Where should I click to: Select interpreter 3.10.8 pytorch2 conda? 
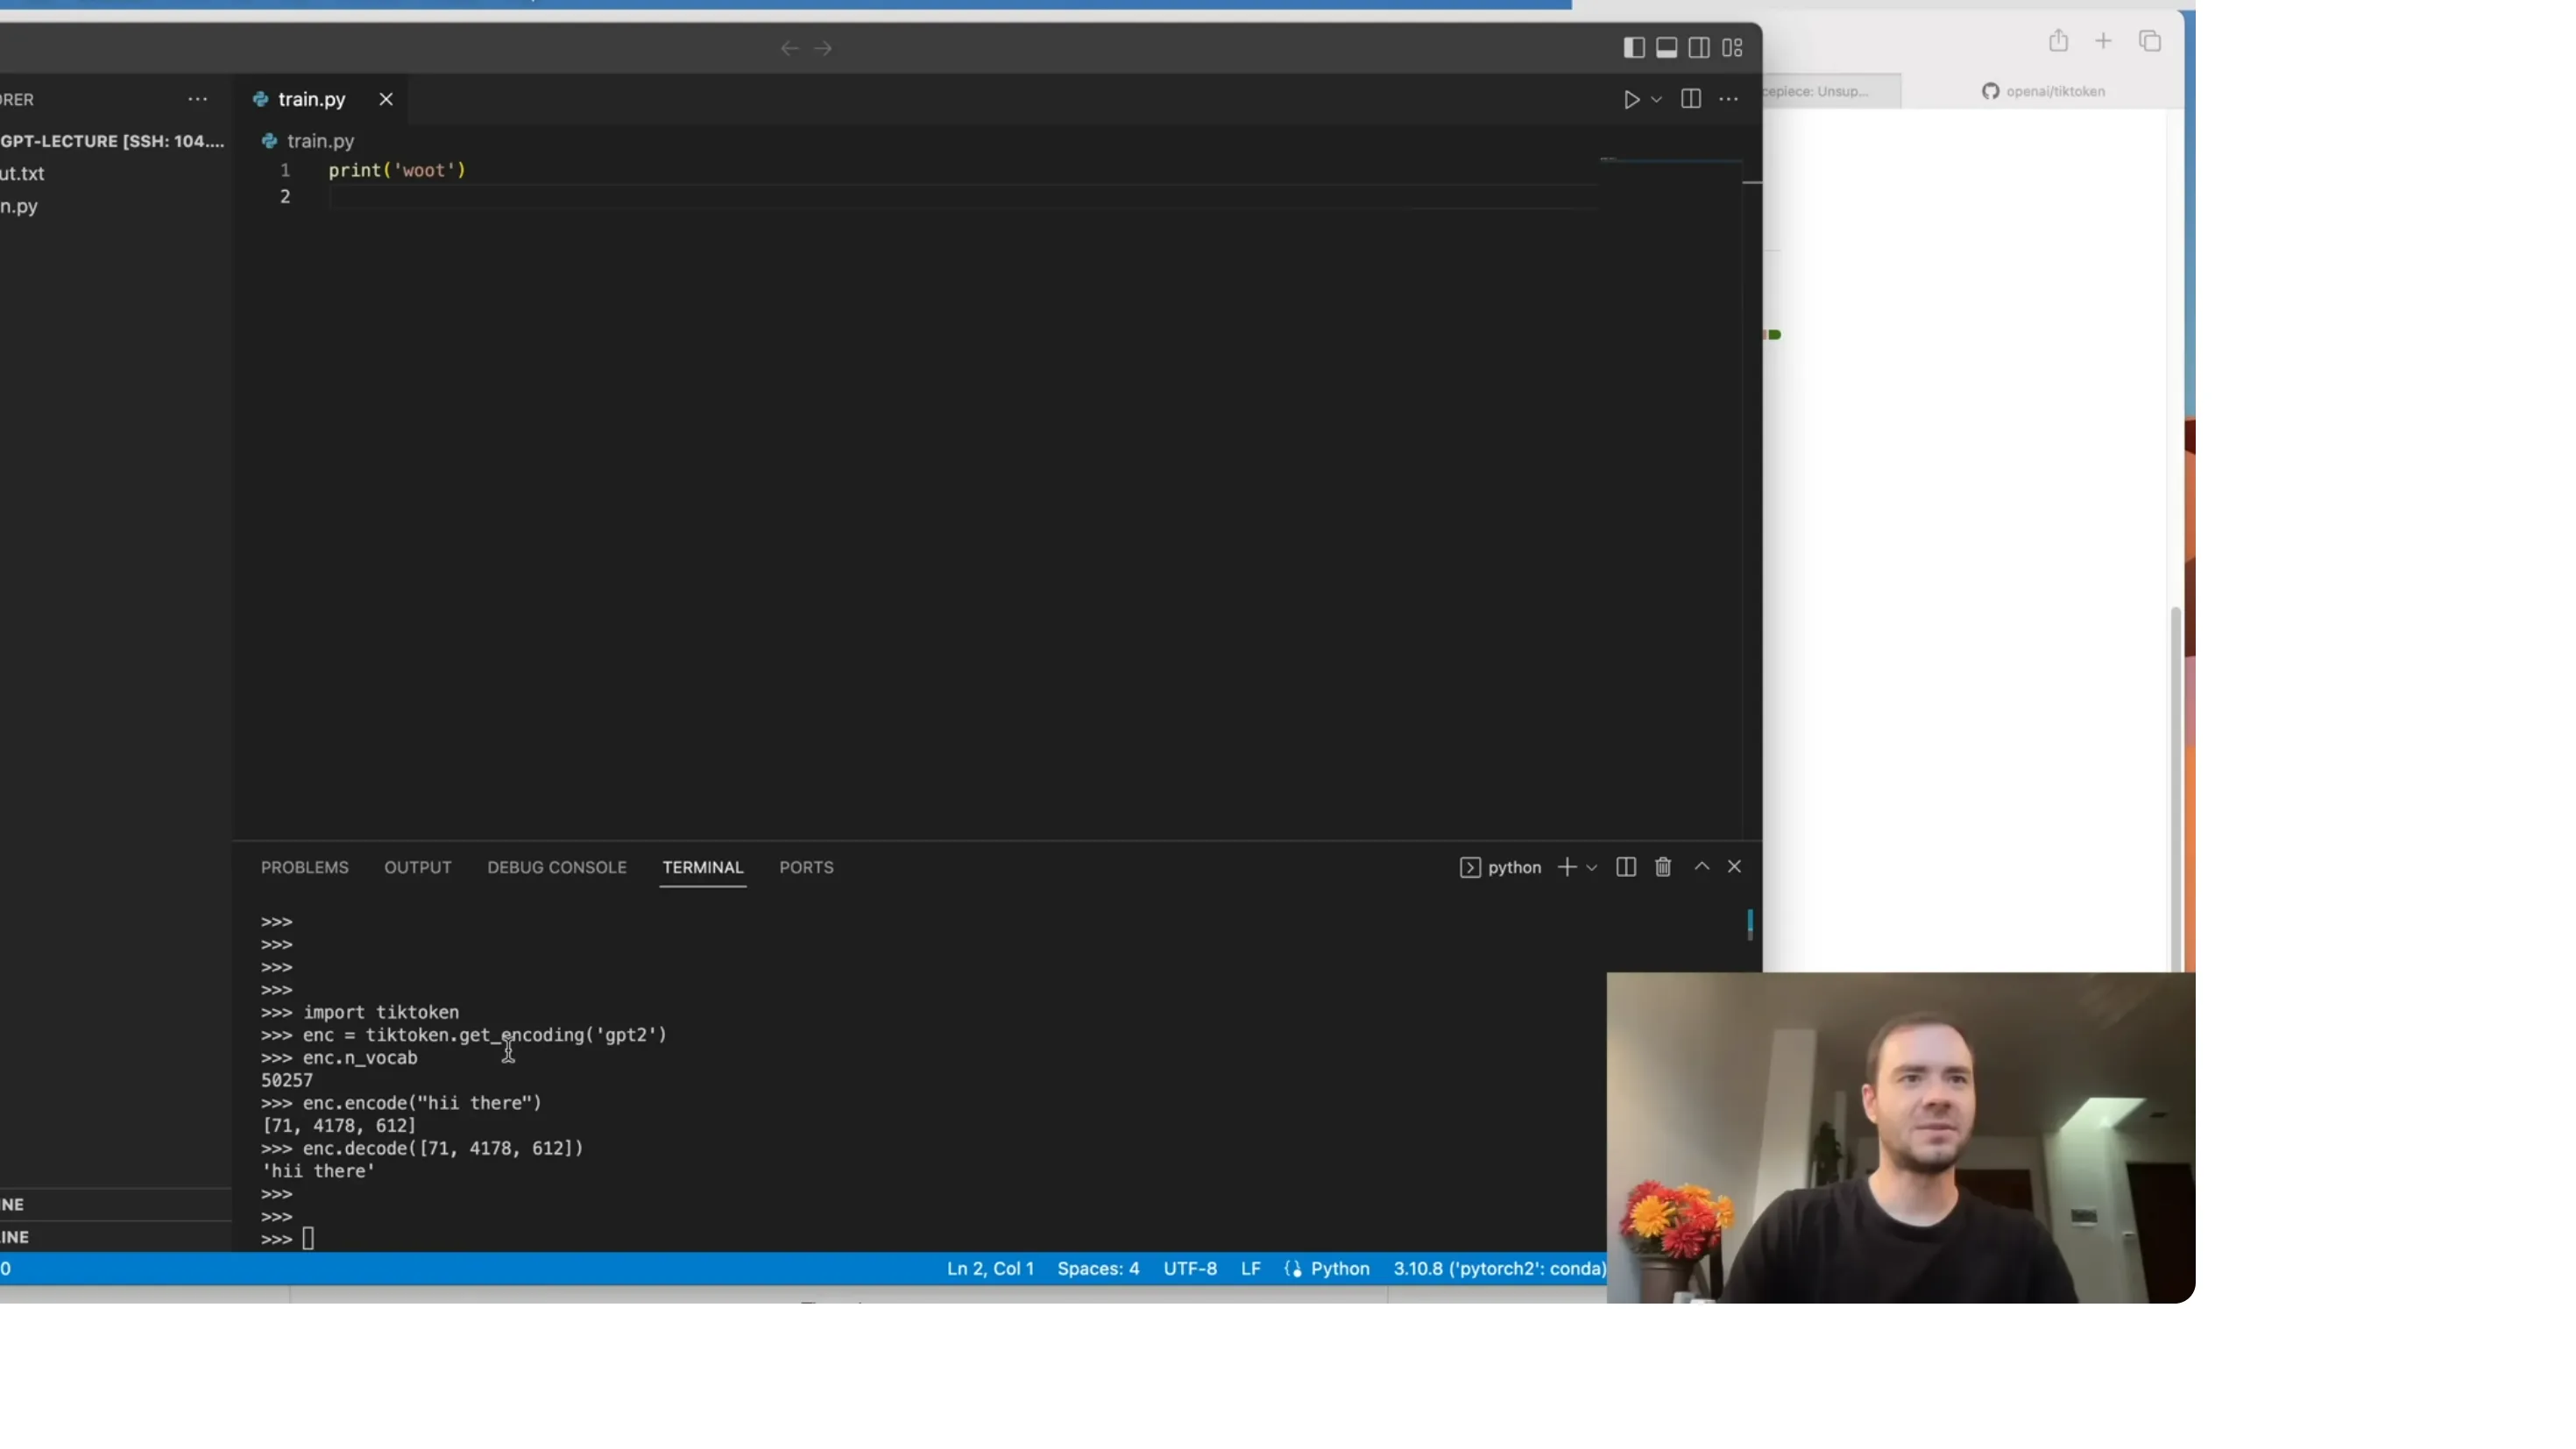point(1499,1268)
